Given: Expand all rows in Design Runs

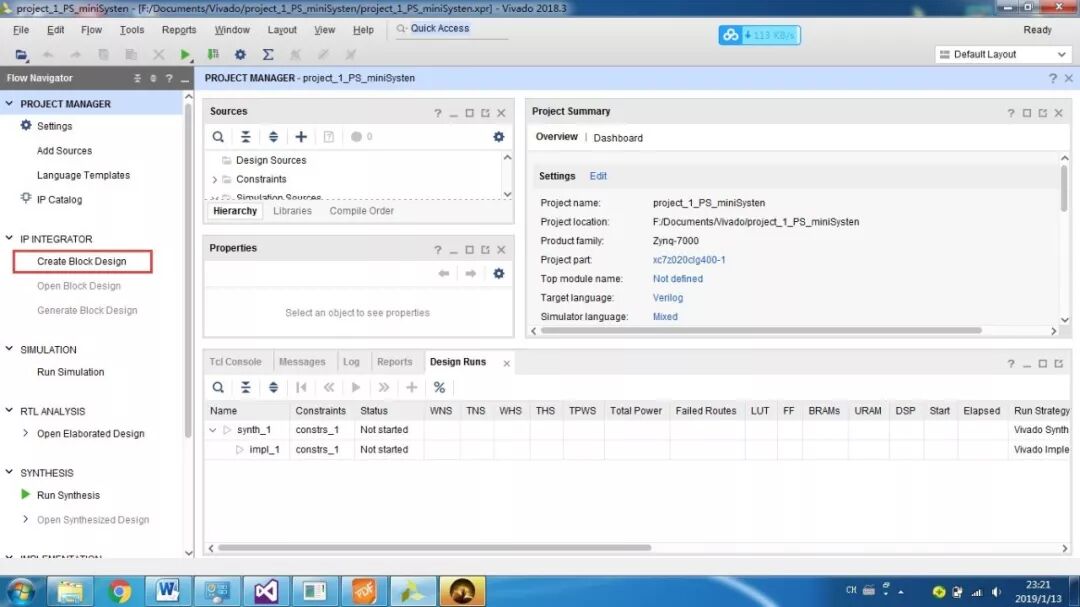Looking at the screenshot, I should pos(273,387).
